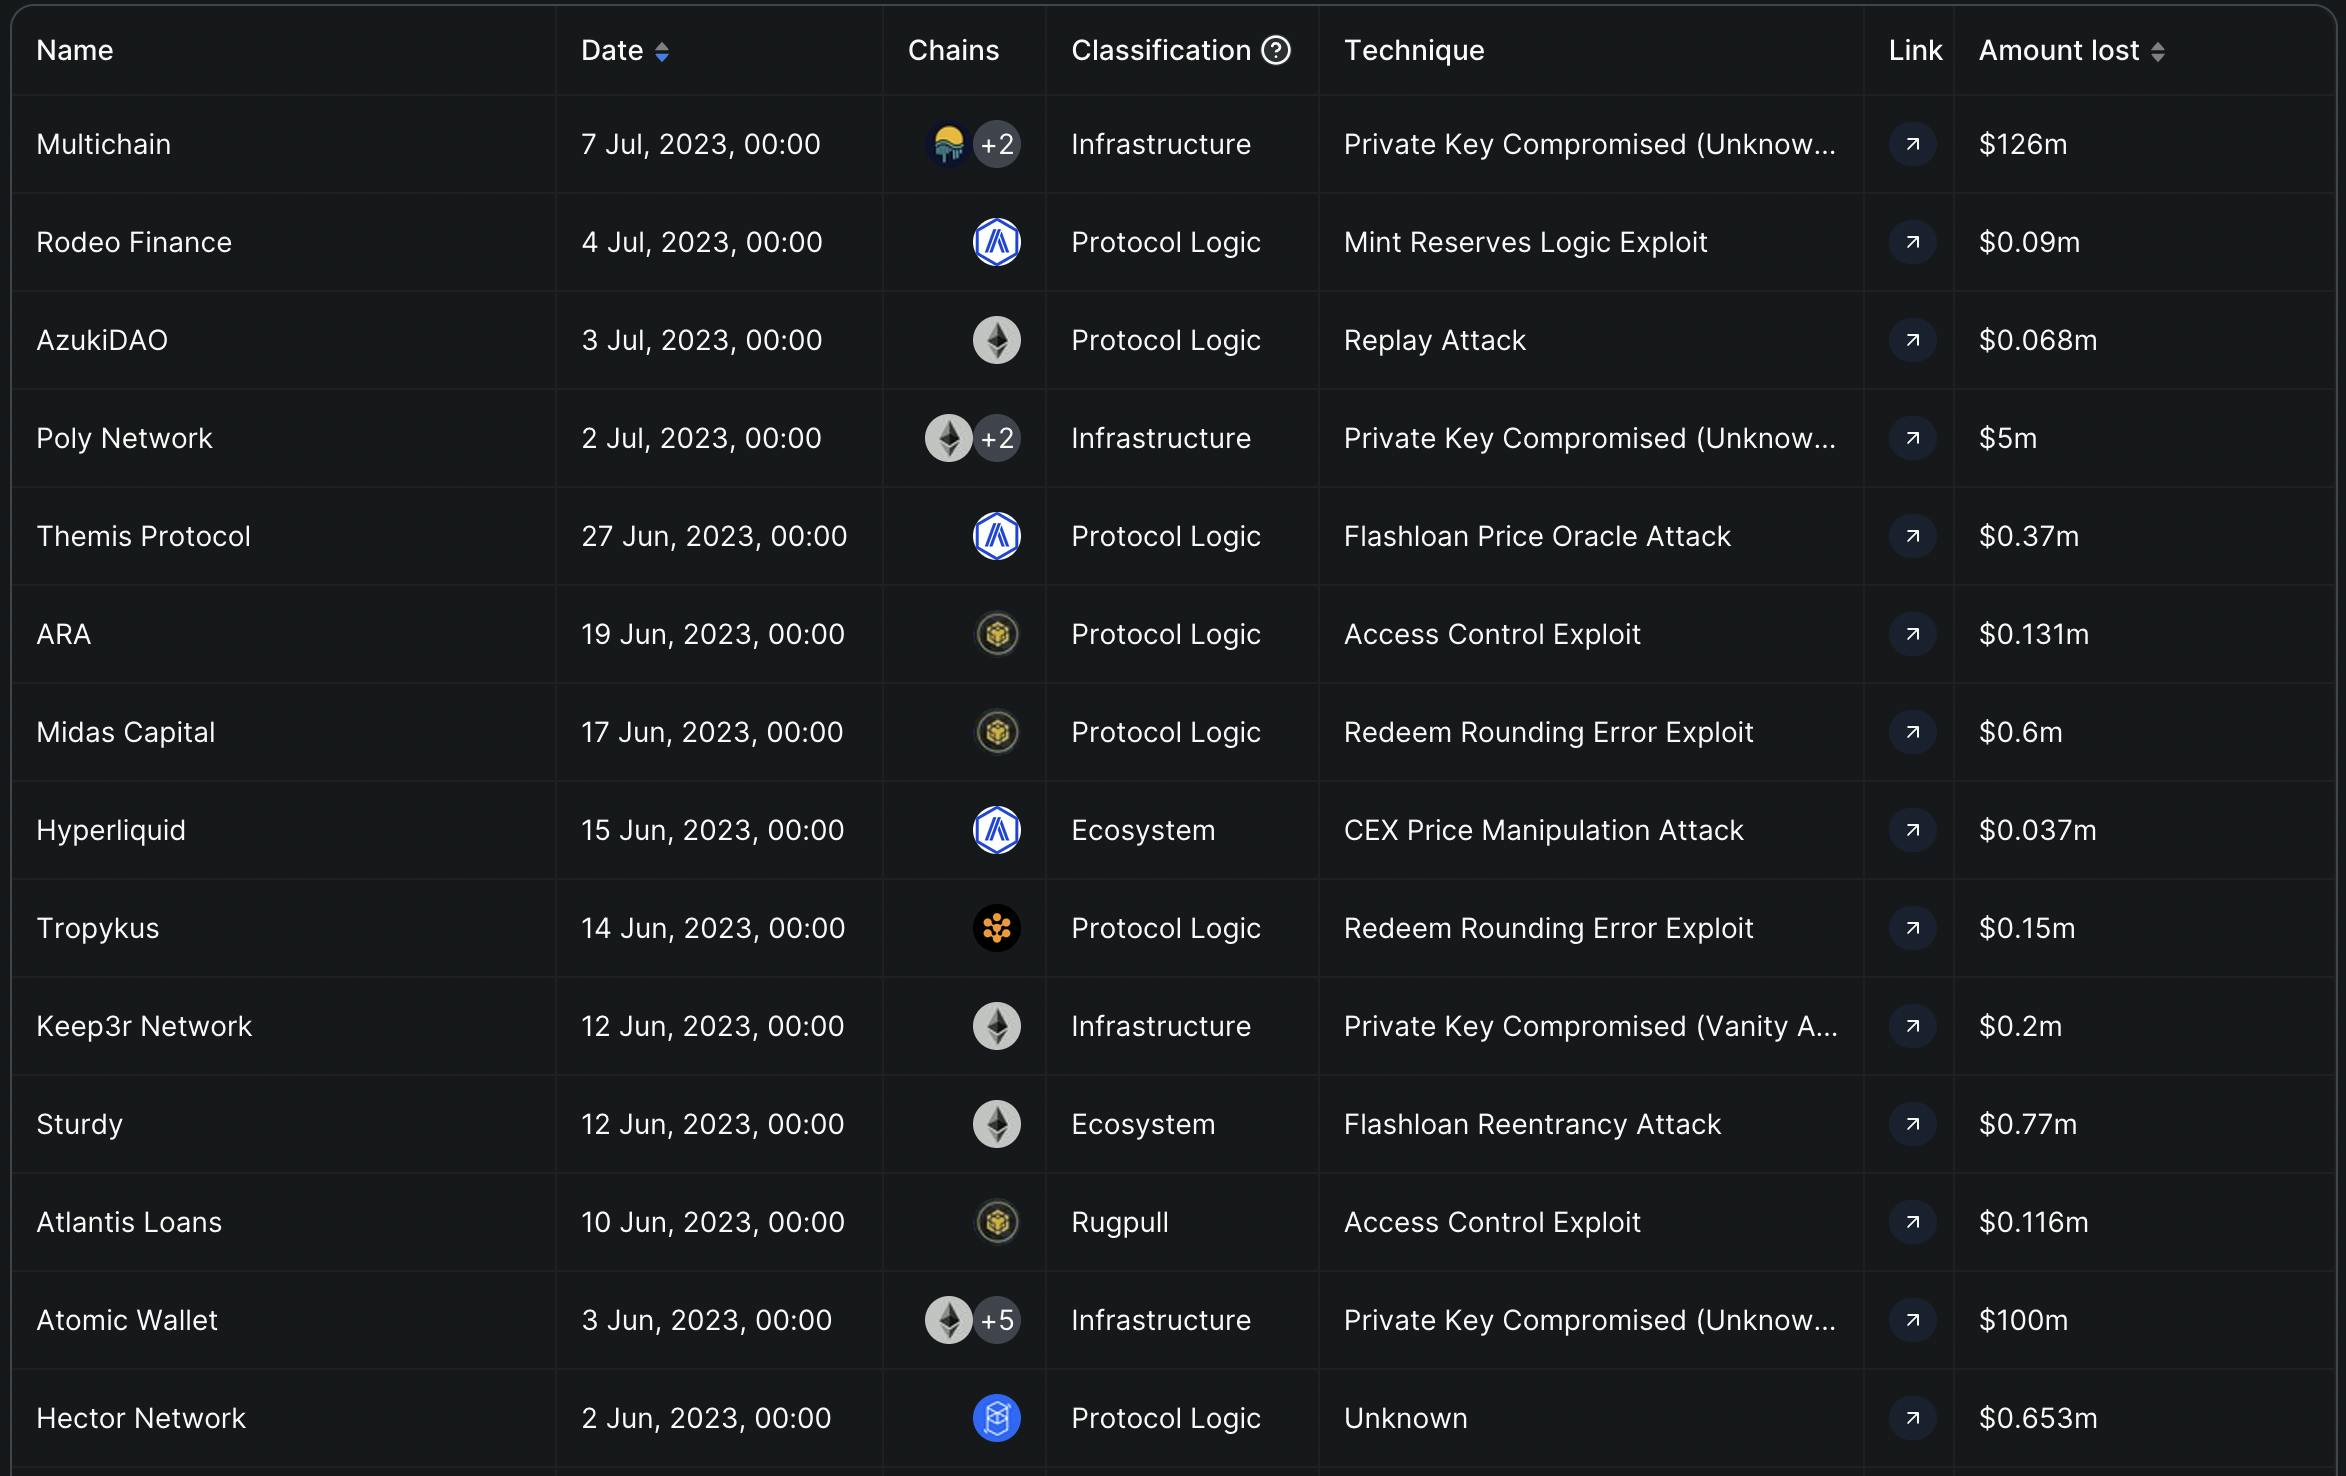
Task: Click the BSC chain icon for ARA
Action: tap(996, 634)
